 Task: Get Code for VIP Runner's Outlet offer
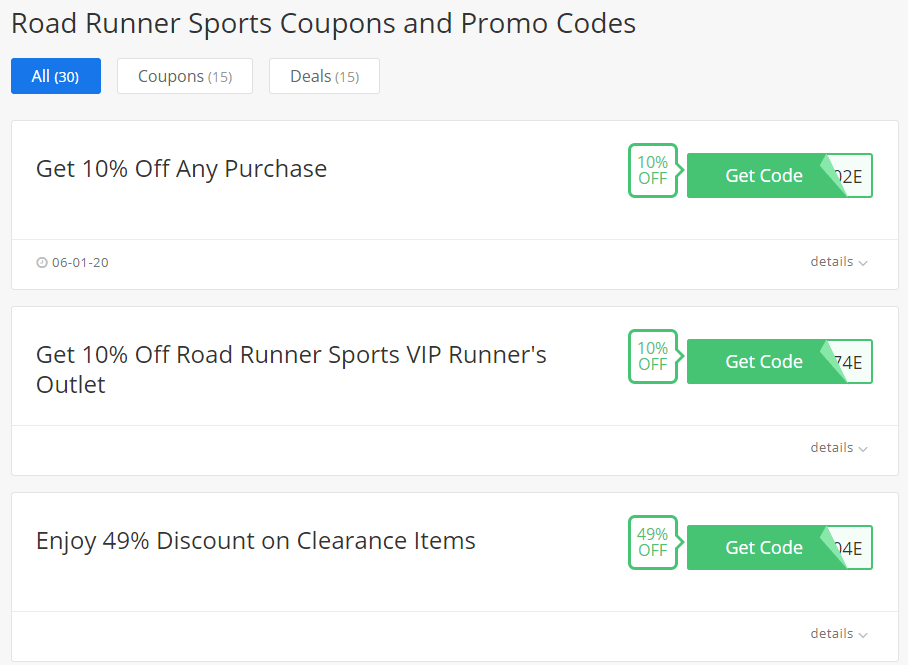[764, 361]
